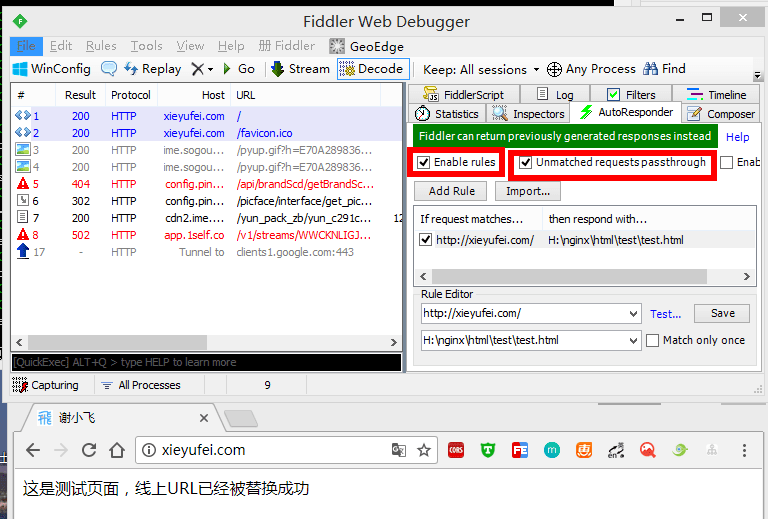Expand the match URL dropdown arrow
768x519 pixels.
[634, 313]
